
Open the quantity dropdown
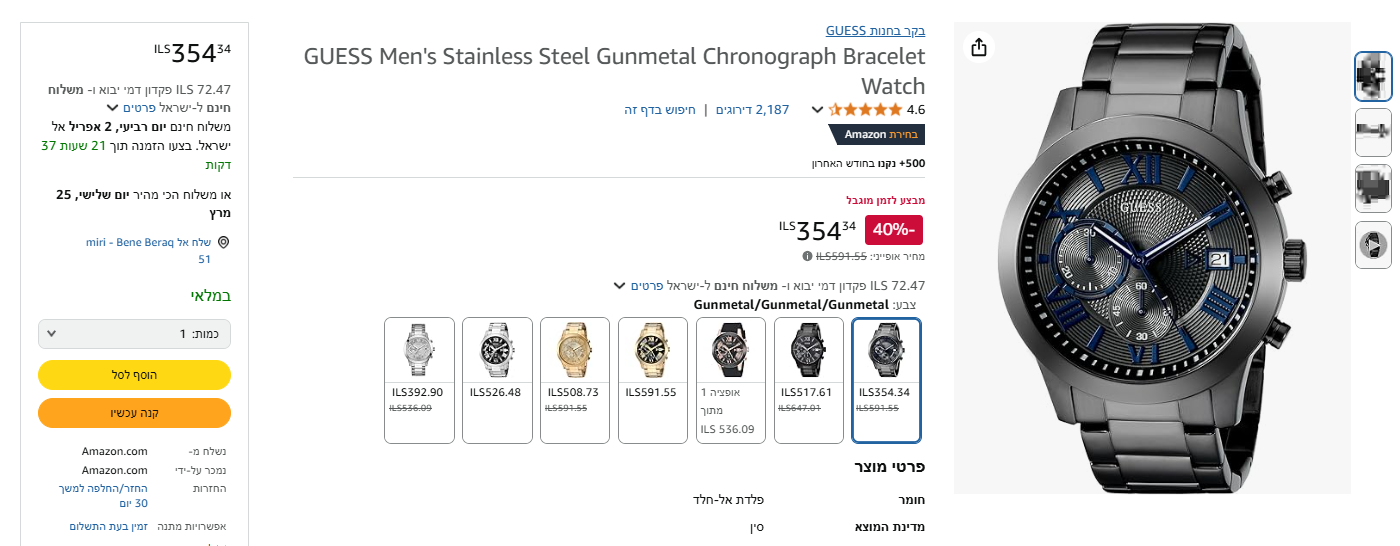134,334
